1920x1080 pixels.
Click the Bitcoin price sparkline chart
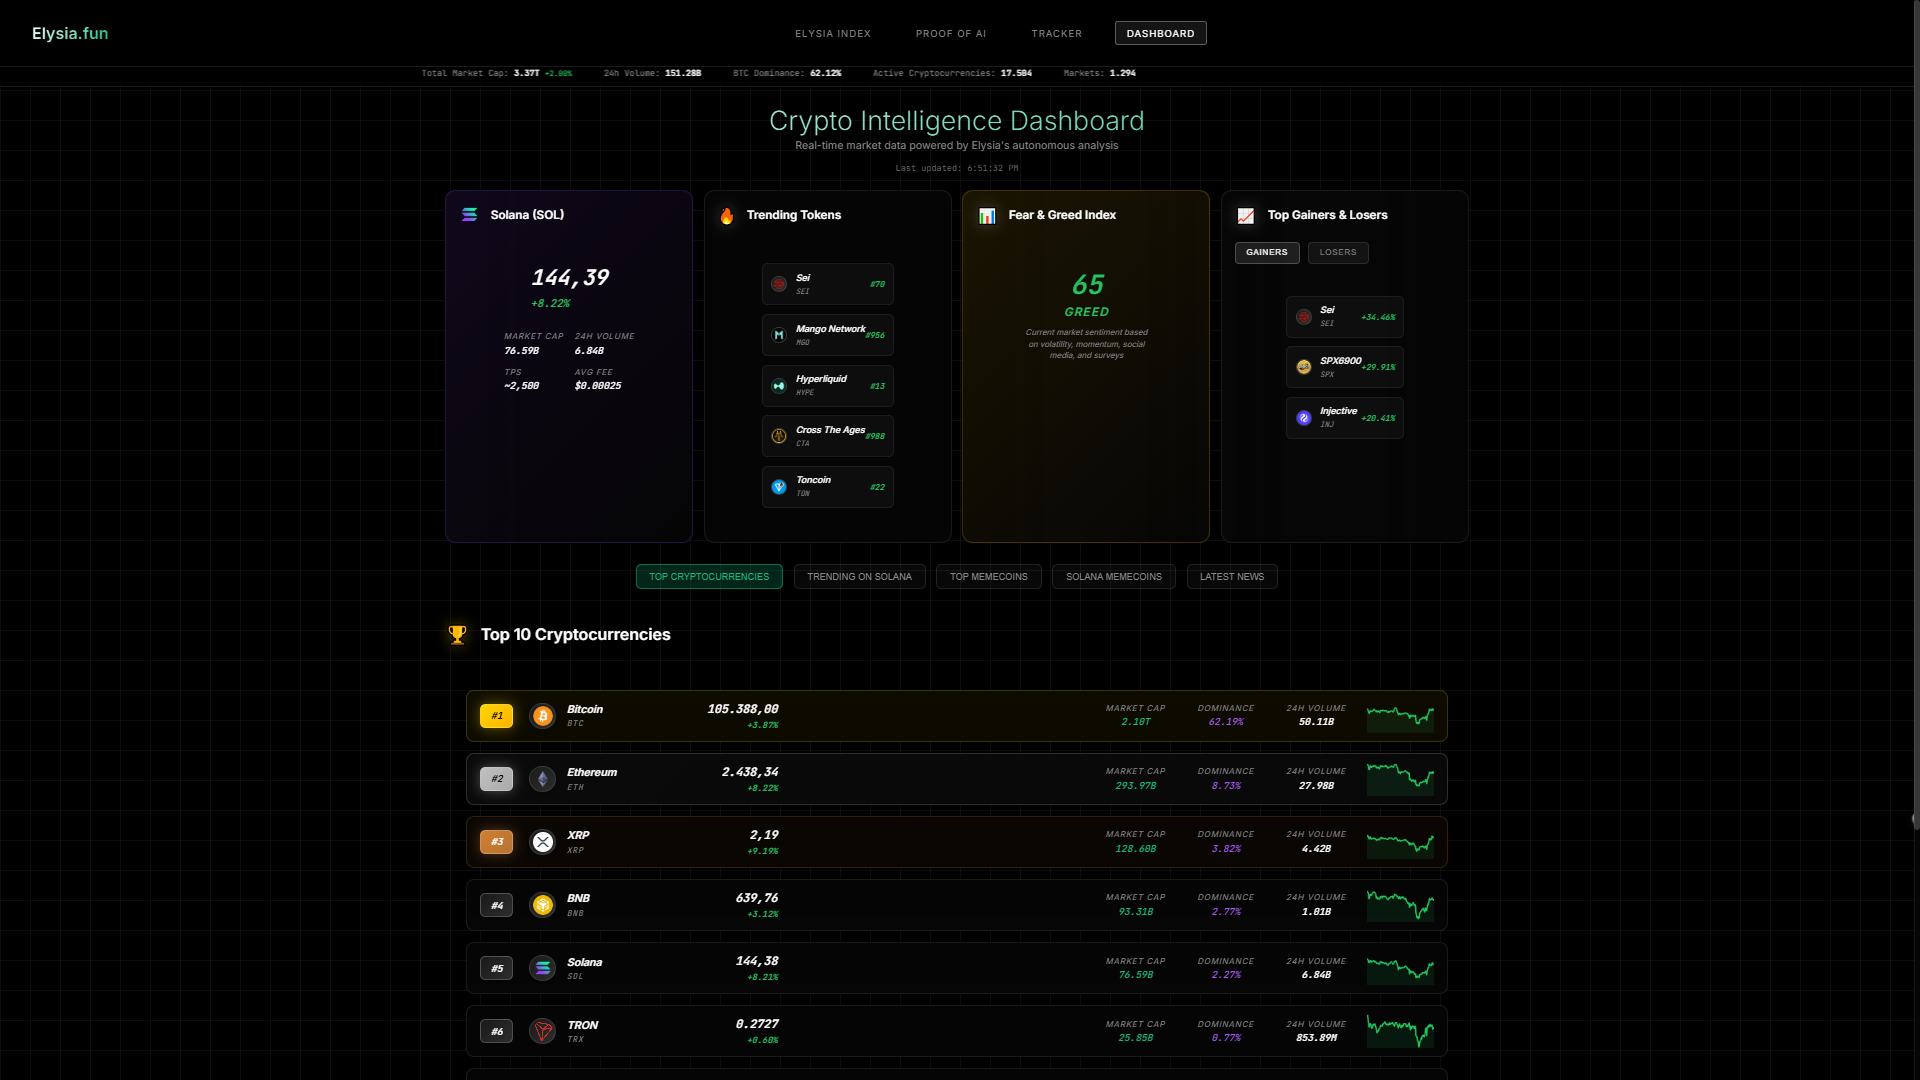click(x=1400, y=716)
